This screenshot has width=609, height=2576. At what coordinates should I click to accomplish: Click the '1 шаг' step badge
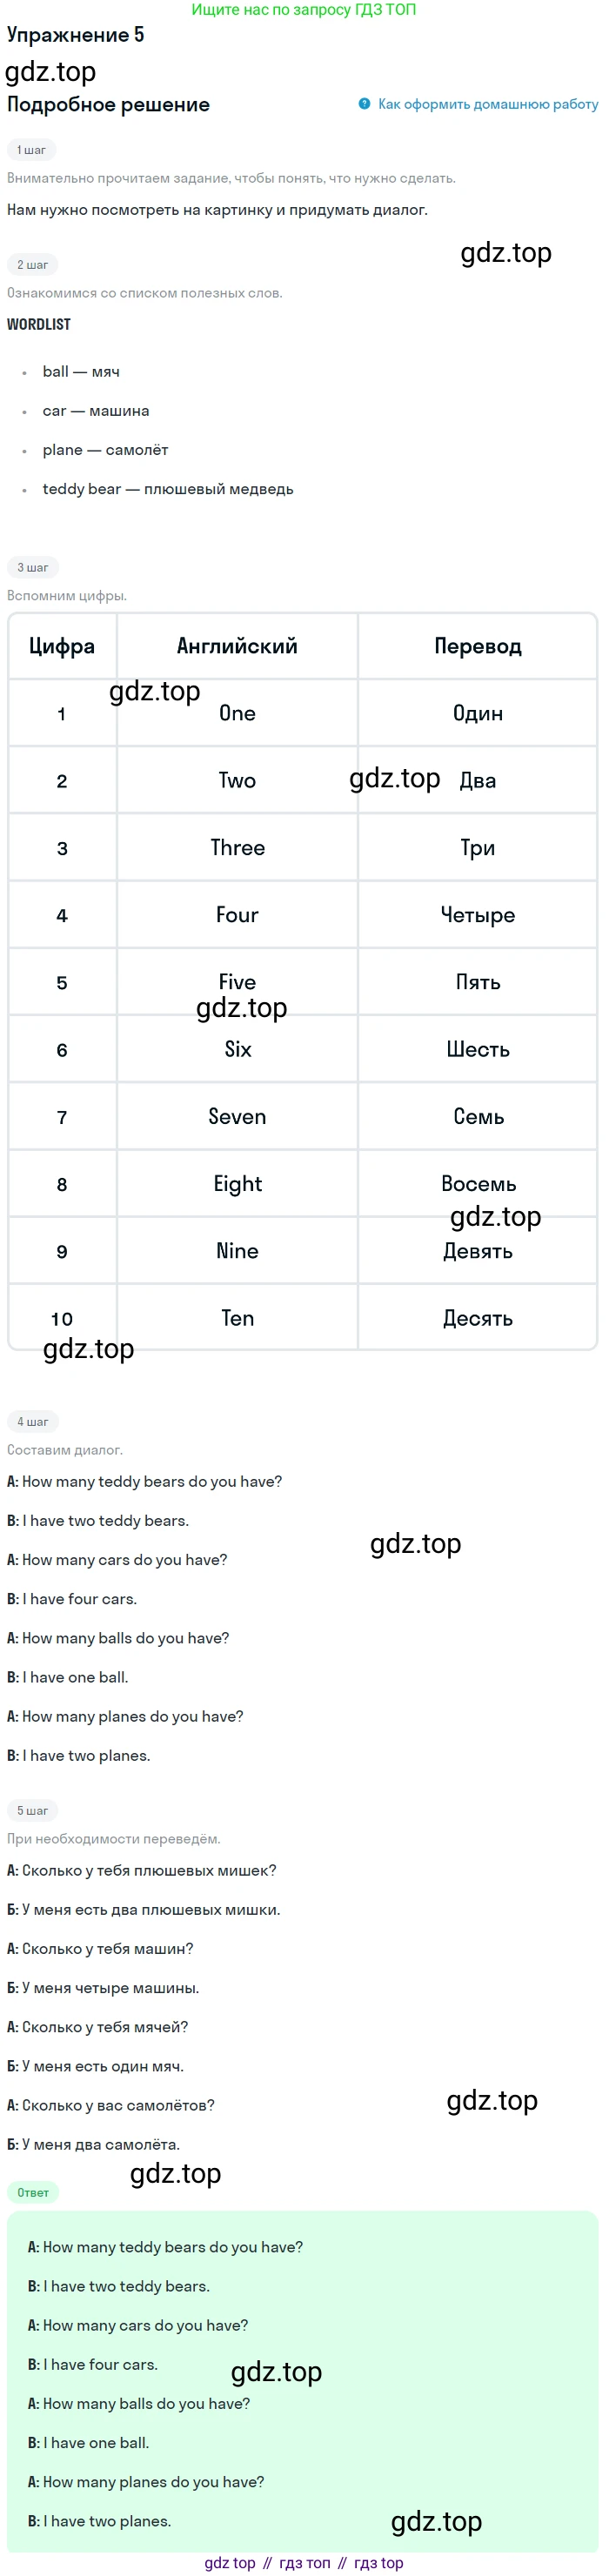pyautogui.click(x=31, y=150)
